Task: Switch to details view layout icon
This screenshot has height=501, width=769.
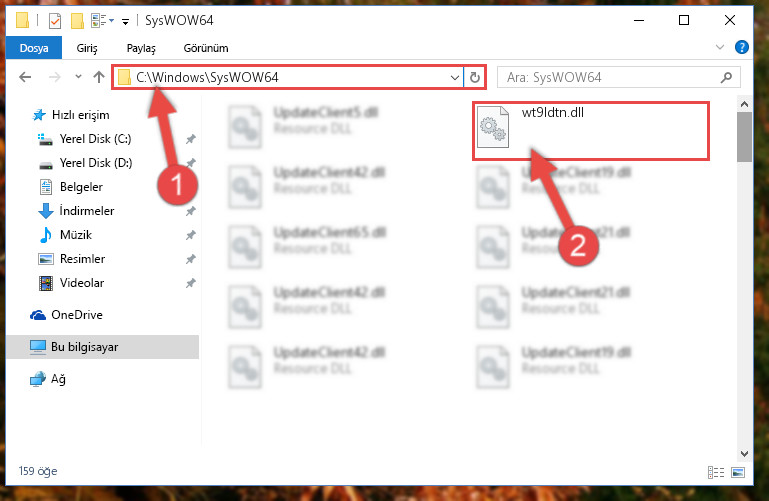Action: pyautogui.click(x=716, y=472)
